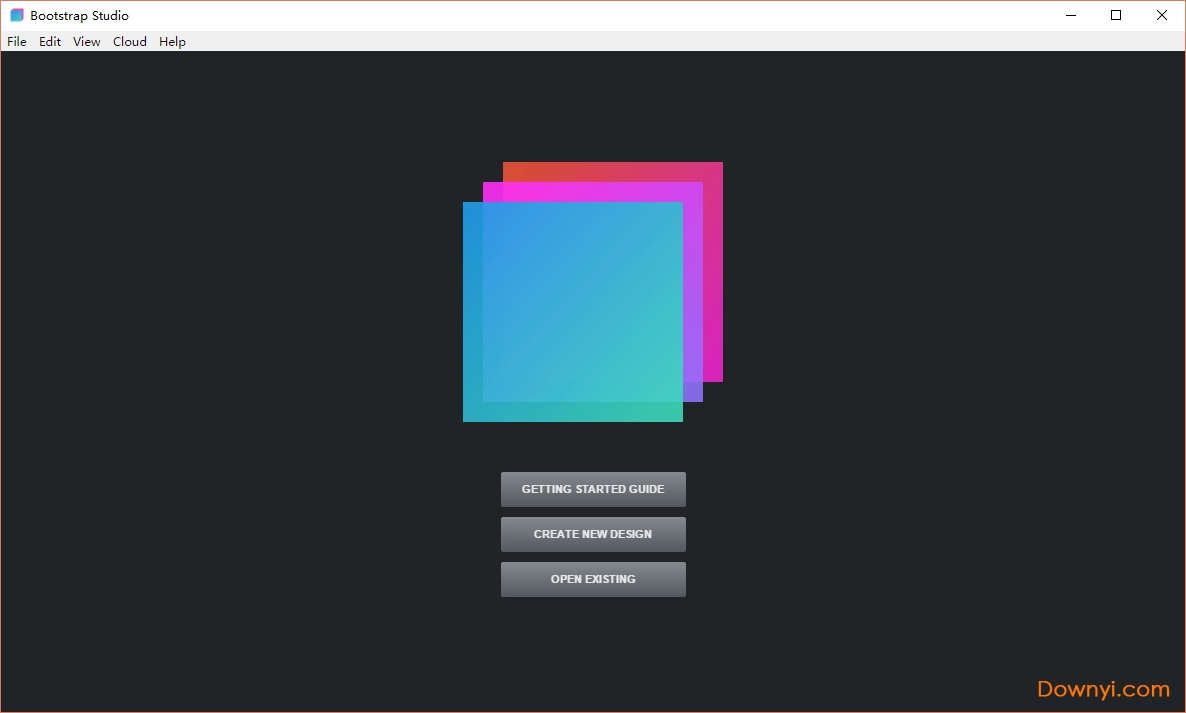This screenshot has width=1186, height=713.
Task: Close the Bootstrap Studio window
Action: point(1162,15)
